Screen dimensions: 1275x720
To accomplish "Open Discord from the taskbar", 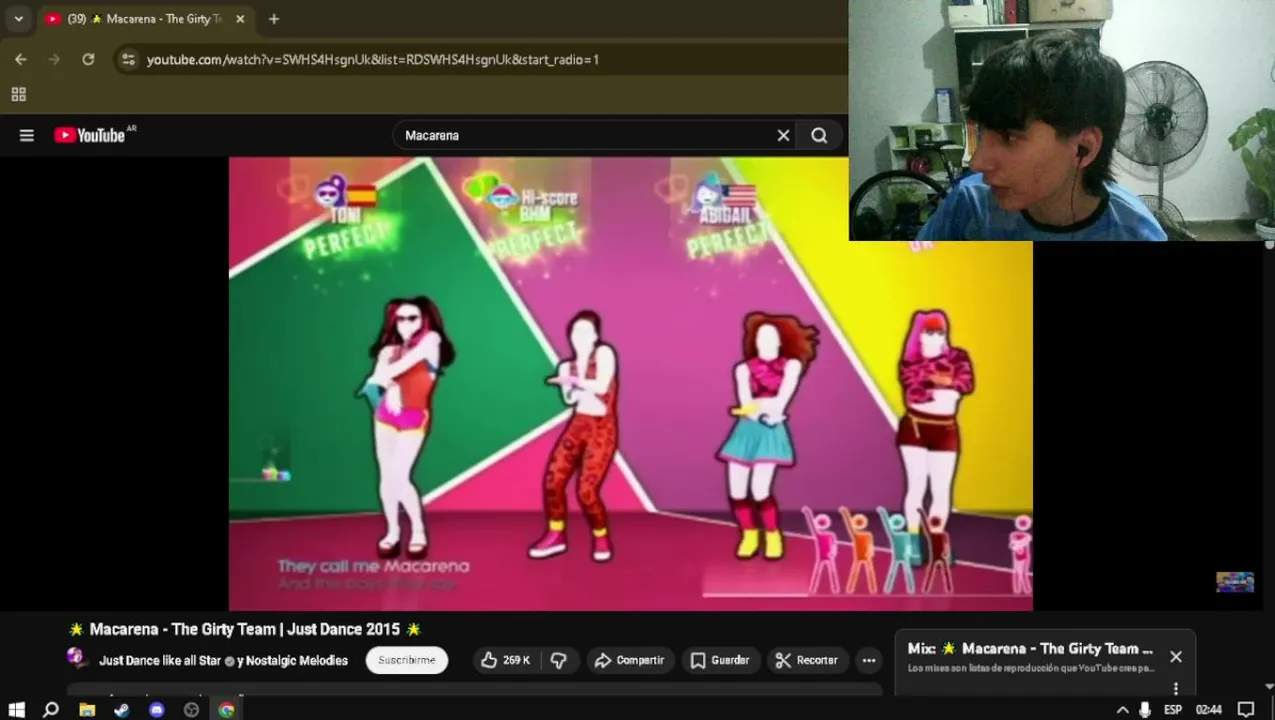I will [157, 709].
